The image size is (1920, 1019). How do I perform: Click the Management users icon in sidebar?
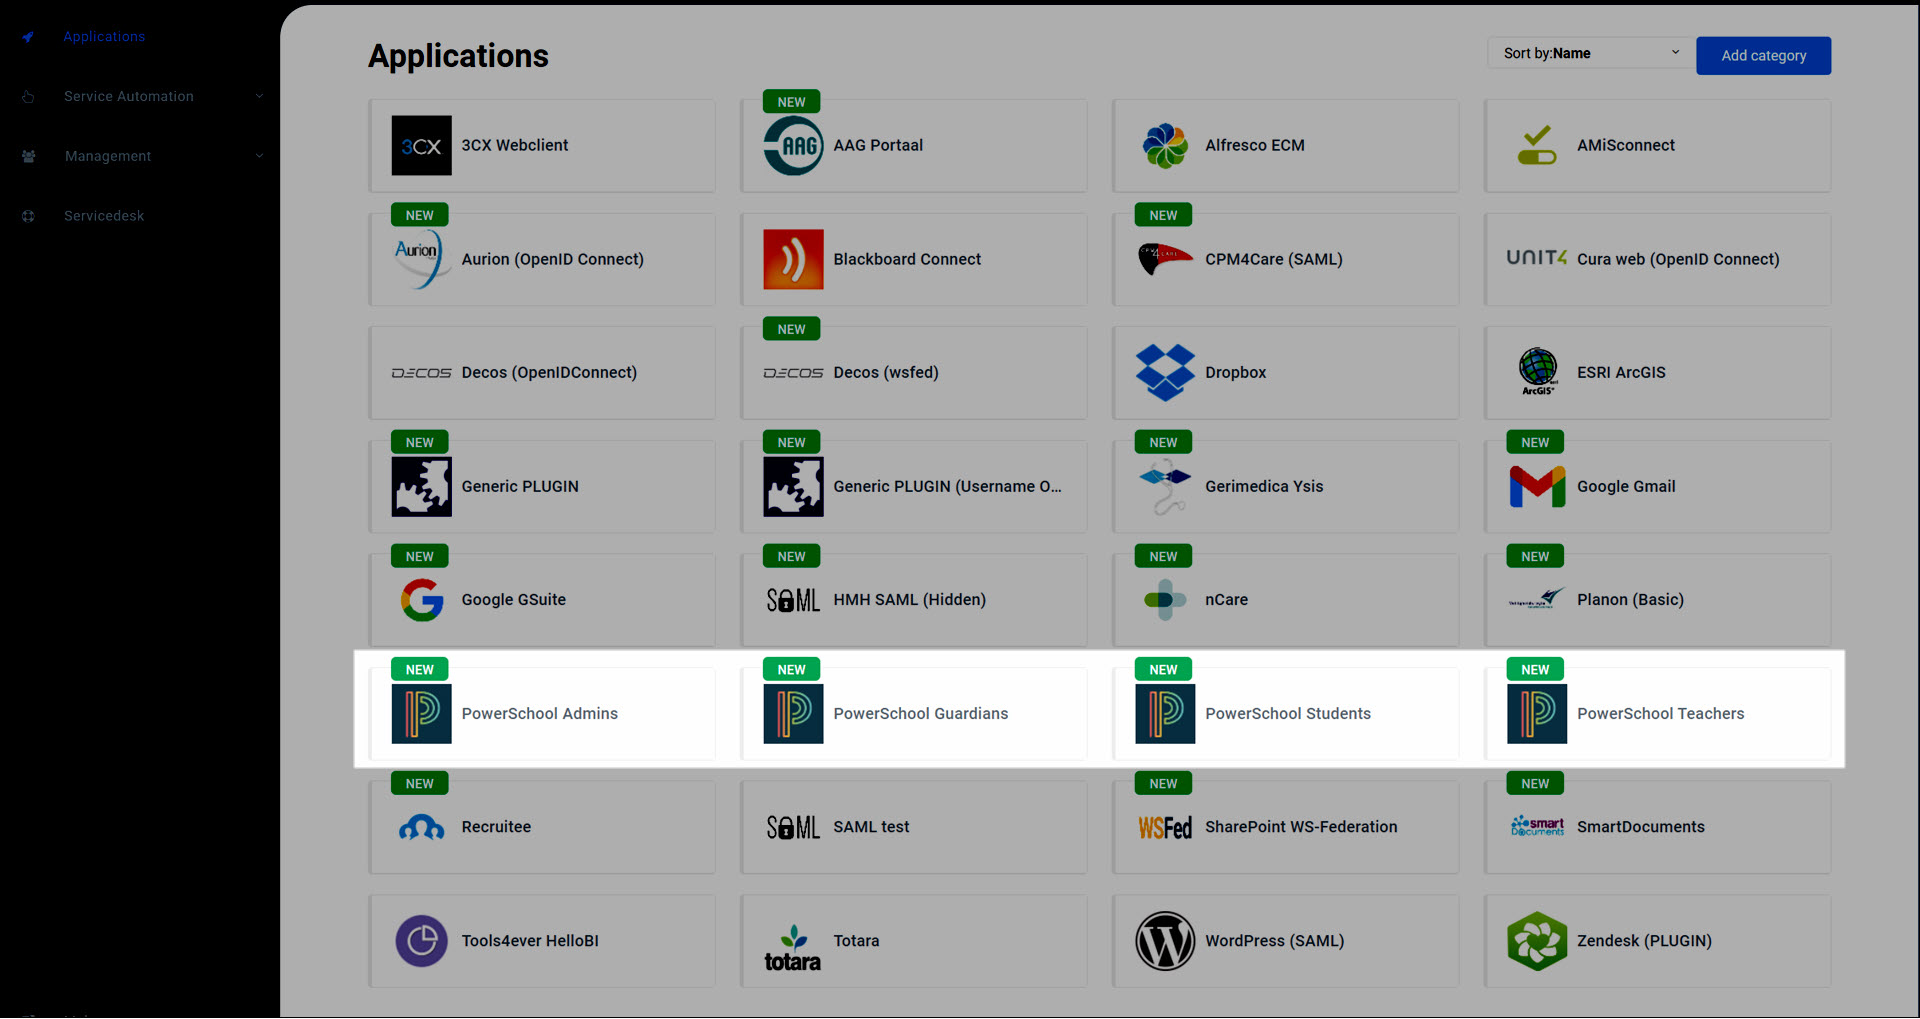click(28, 156)
